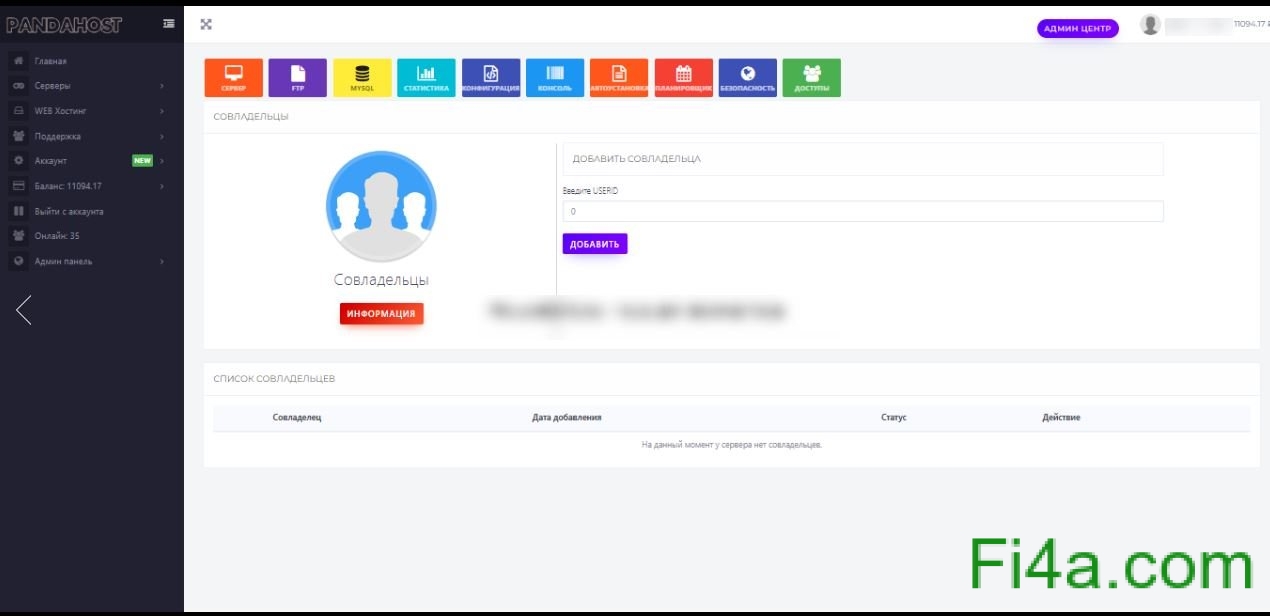
Task: Open the orange Сервер tile
Action: [x=233, y=77]
